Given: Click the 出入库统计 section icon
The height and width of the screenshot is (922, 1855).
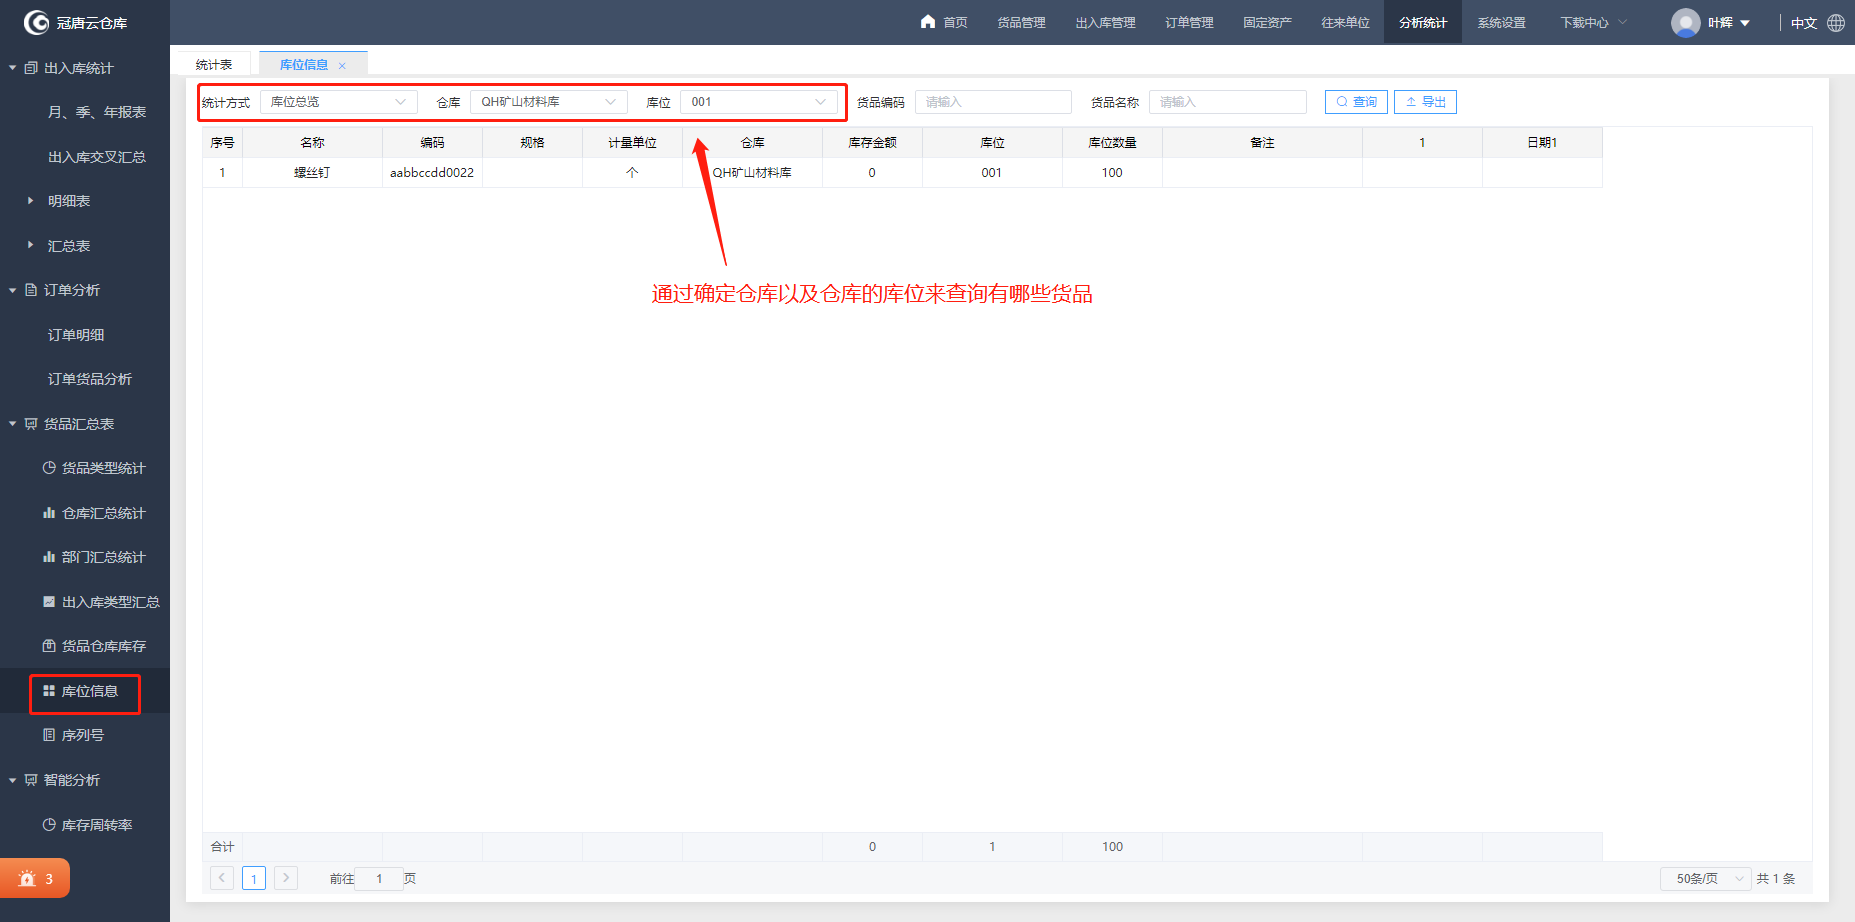Looking at the screenshot, I should pos(31,68).
